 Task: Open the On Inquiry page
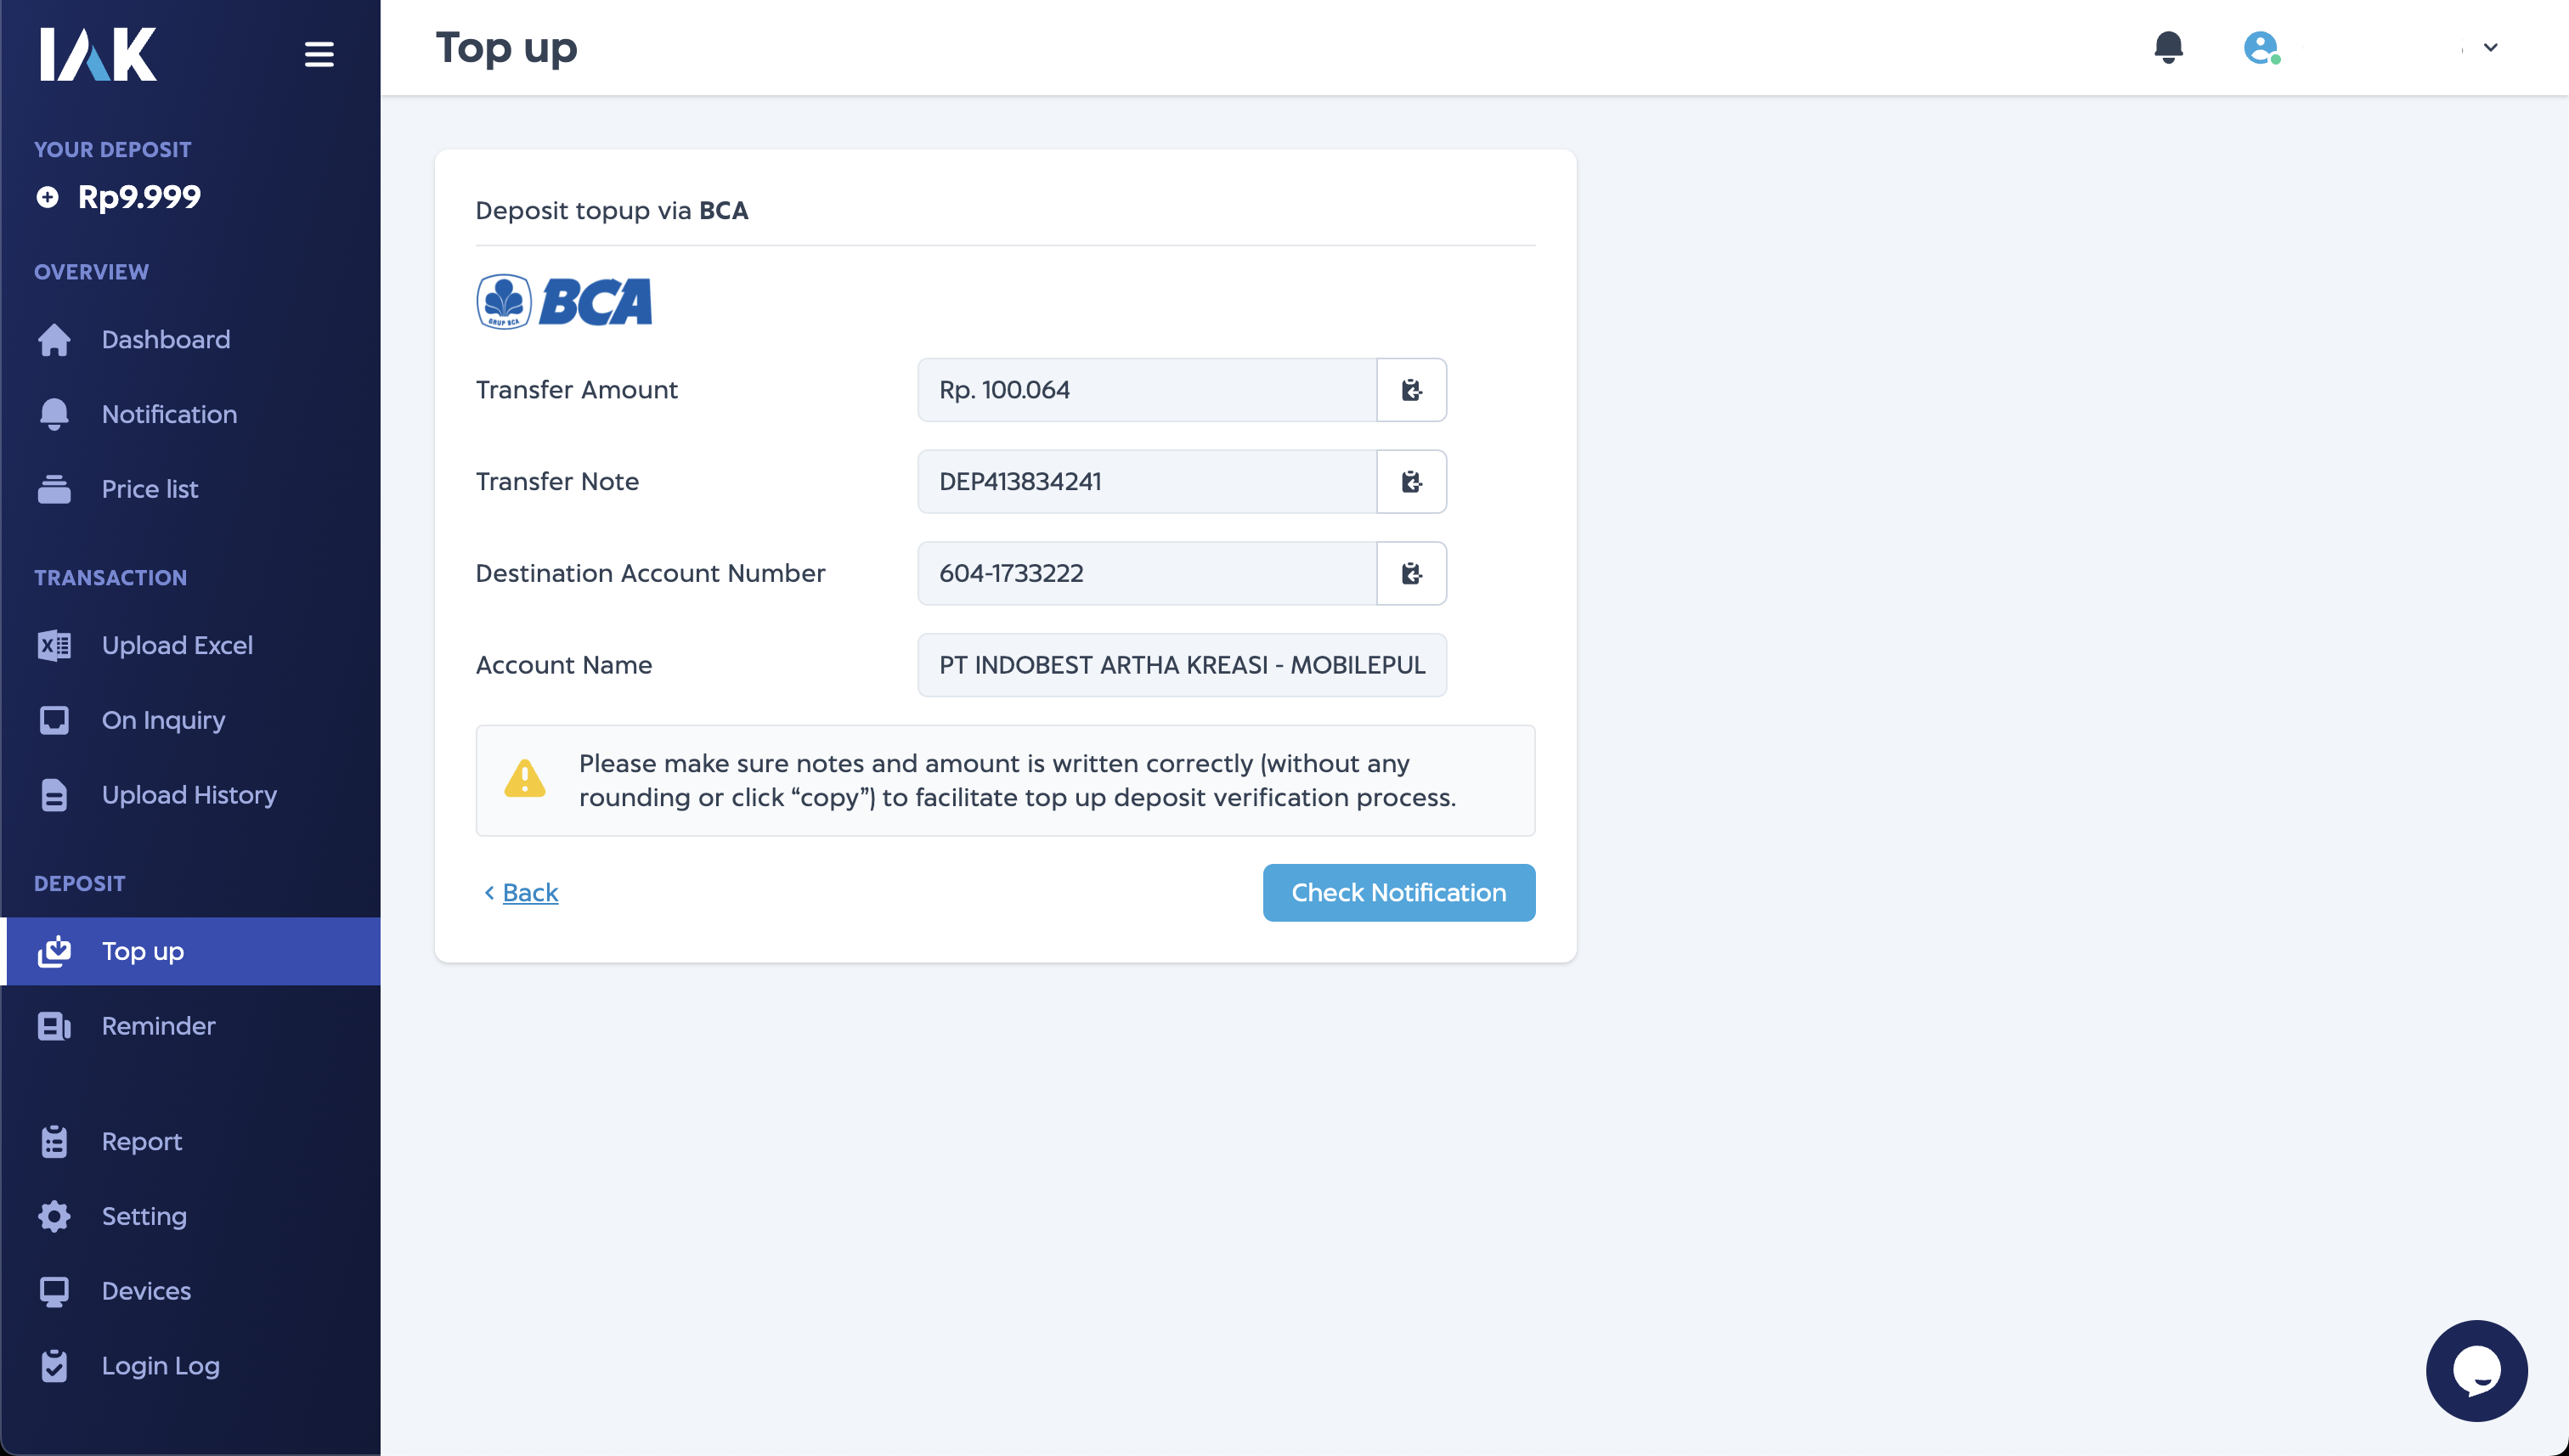163,719
